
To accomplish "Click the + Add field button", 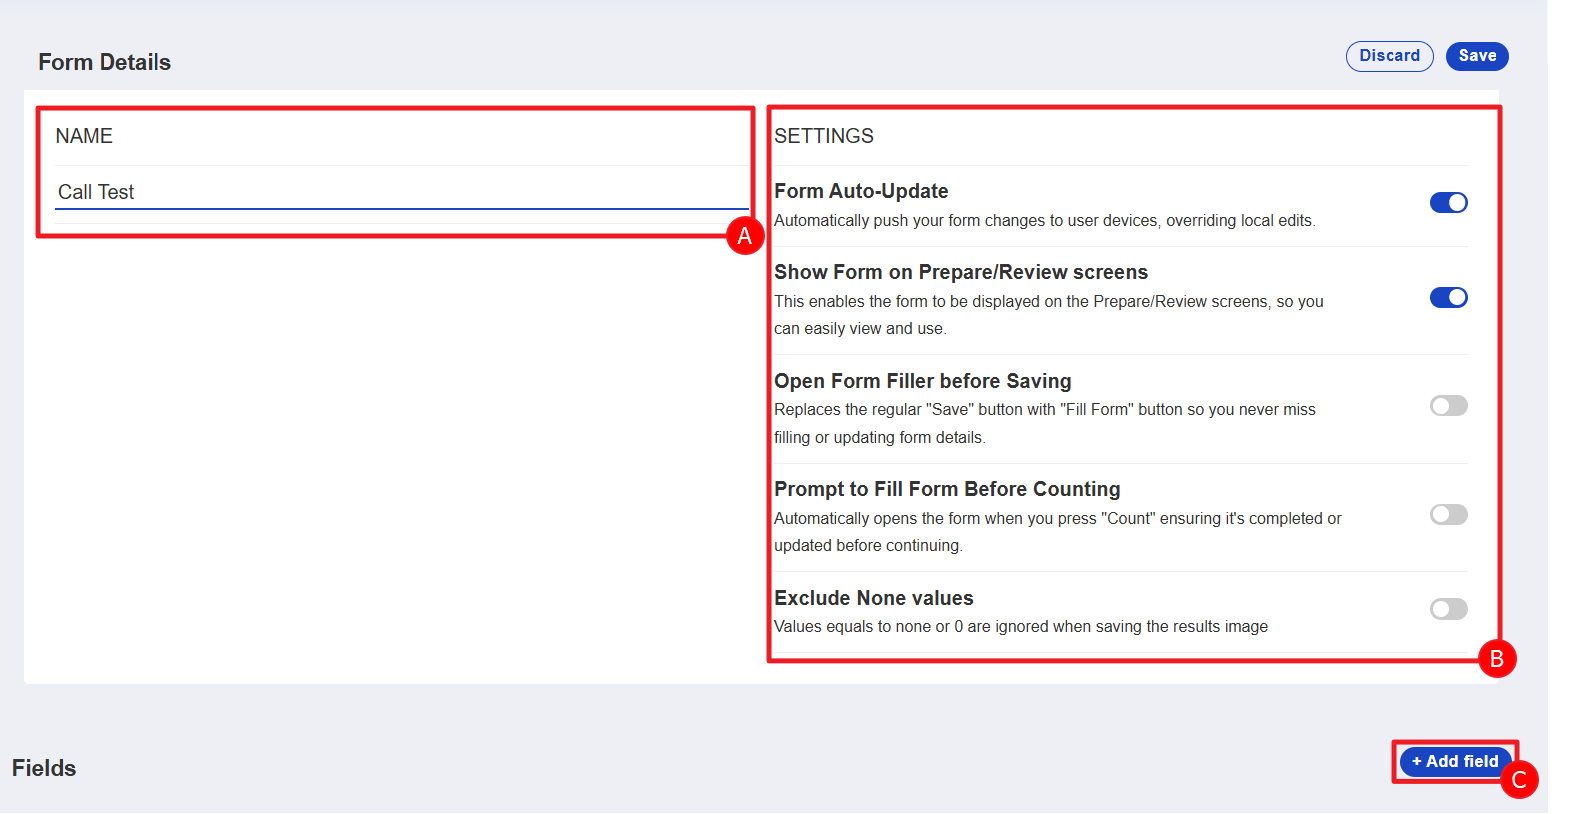I will (x=1454, y=761).
